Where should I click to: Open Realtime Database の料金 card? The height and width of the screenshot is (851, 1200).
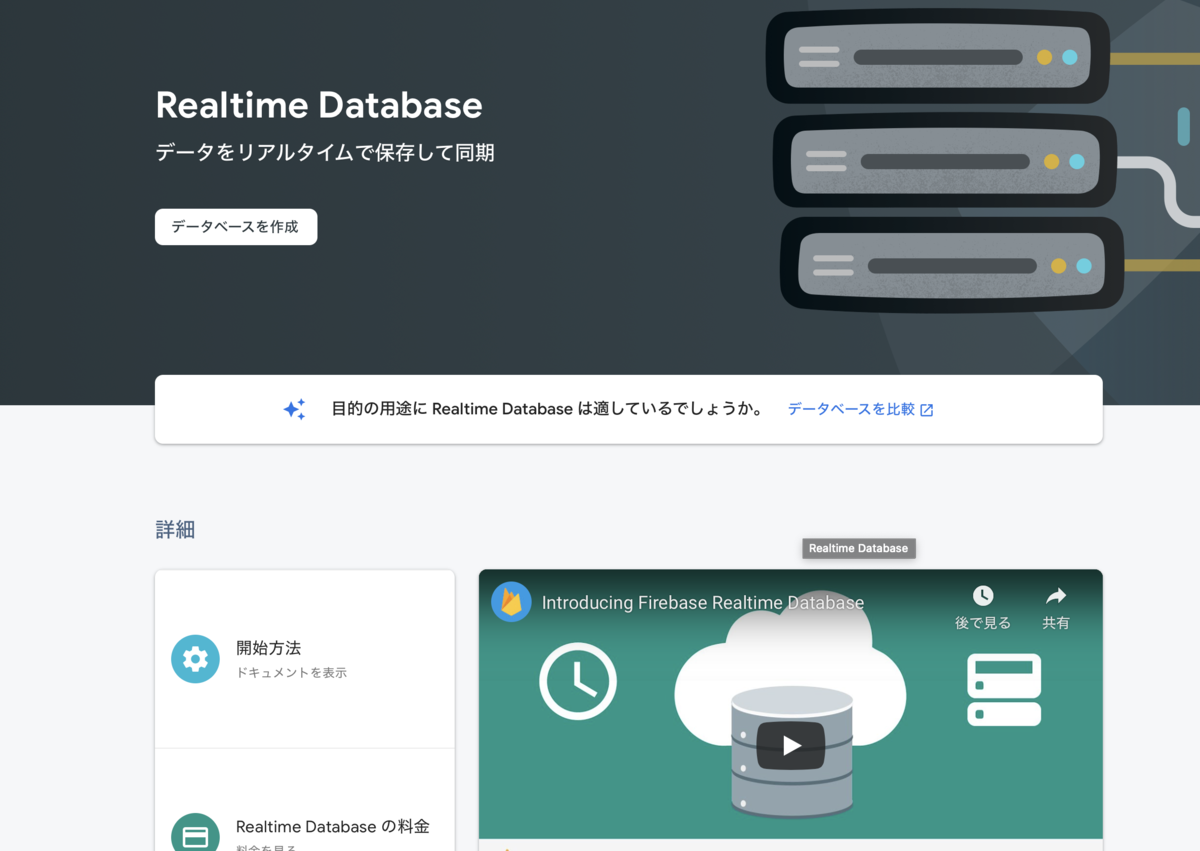pos(305,800)
